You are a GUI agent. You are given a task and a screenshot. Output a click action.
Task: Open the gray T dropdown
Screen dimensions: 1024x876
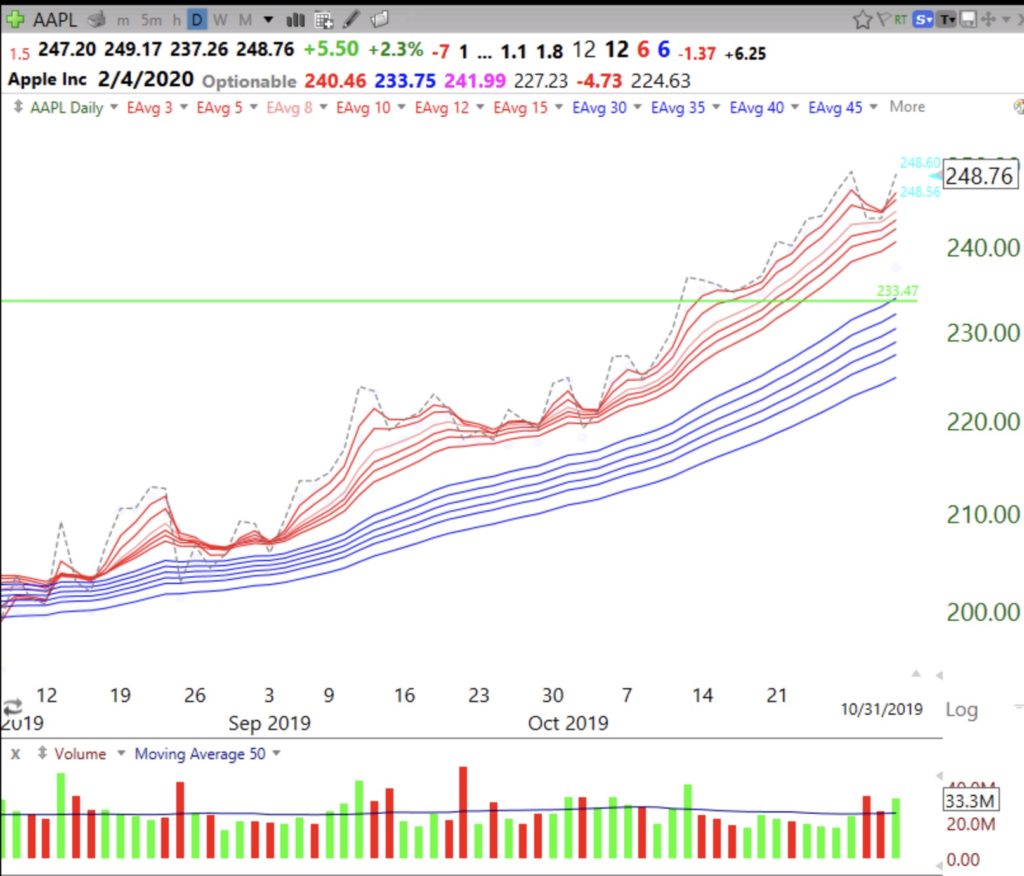click(x=947, y=20)
